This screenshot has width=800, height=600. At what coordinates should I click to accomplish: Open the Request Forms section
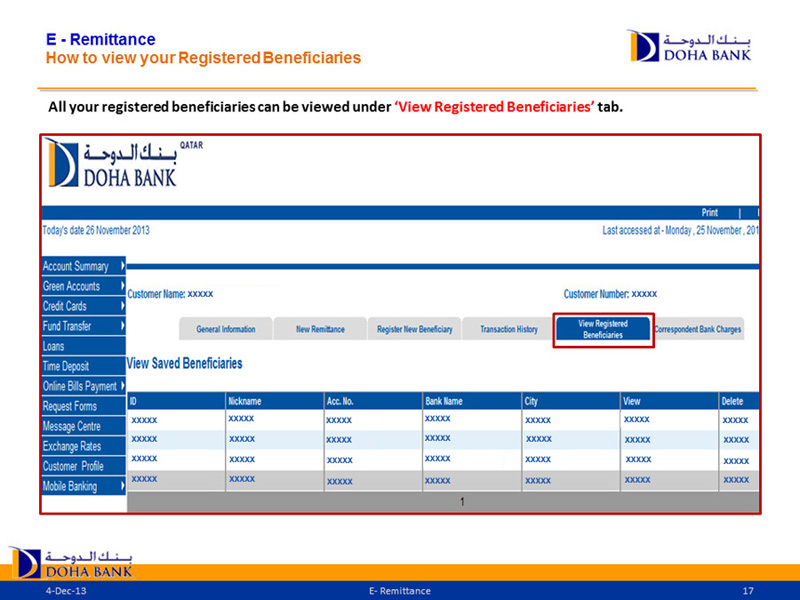pos(70,406)
